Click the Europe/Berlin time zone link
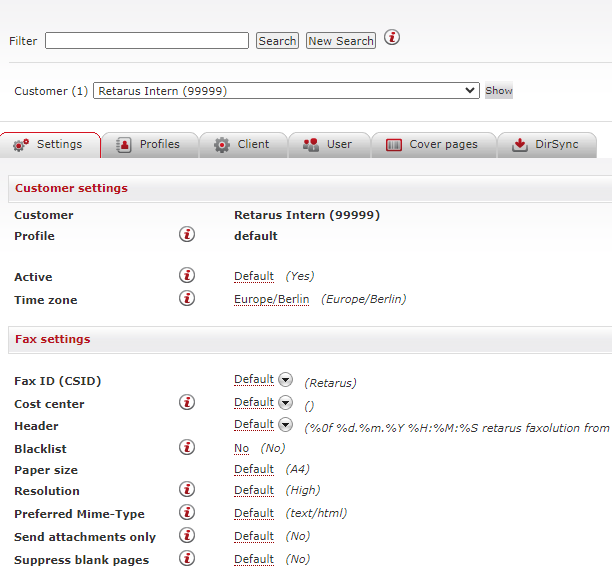The width and height of the screenshot is (612, 572). pyautogui.click(x=271, y=299)
